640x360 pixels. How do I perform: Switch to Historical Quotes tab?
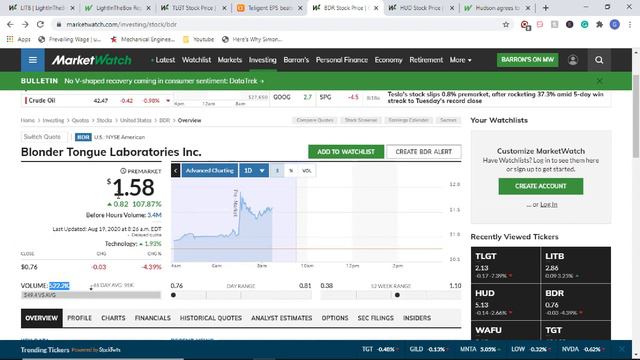[x=211, y=318]
